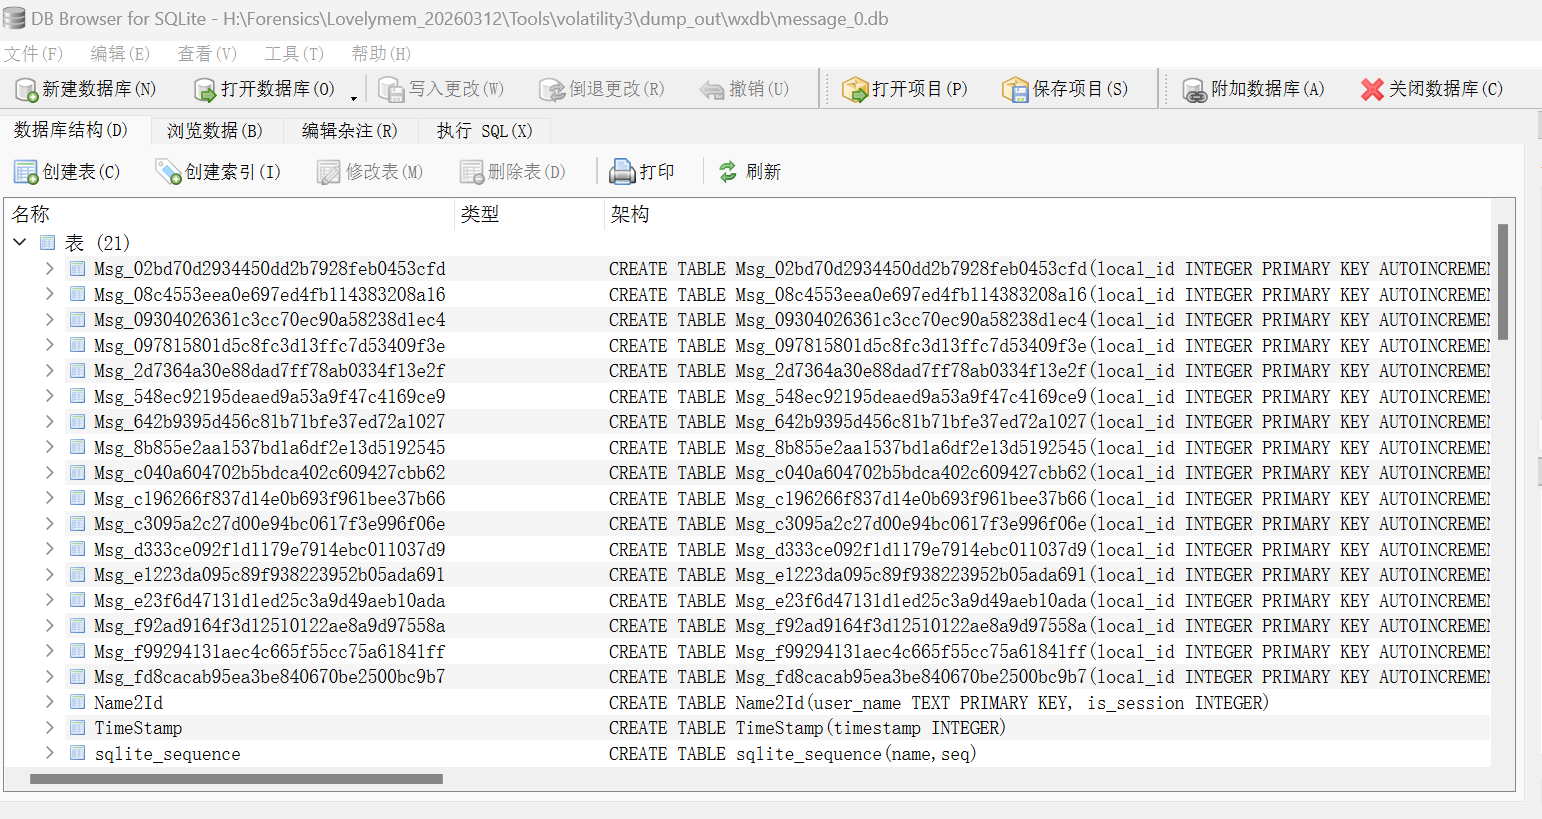The height and width of the screenshot is (819, 1542).
Task: Click the Create Table (创建表) icon
Action: coord(26,172)
